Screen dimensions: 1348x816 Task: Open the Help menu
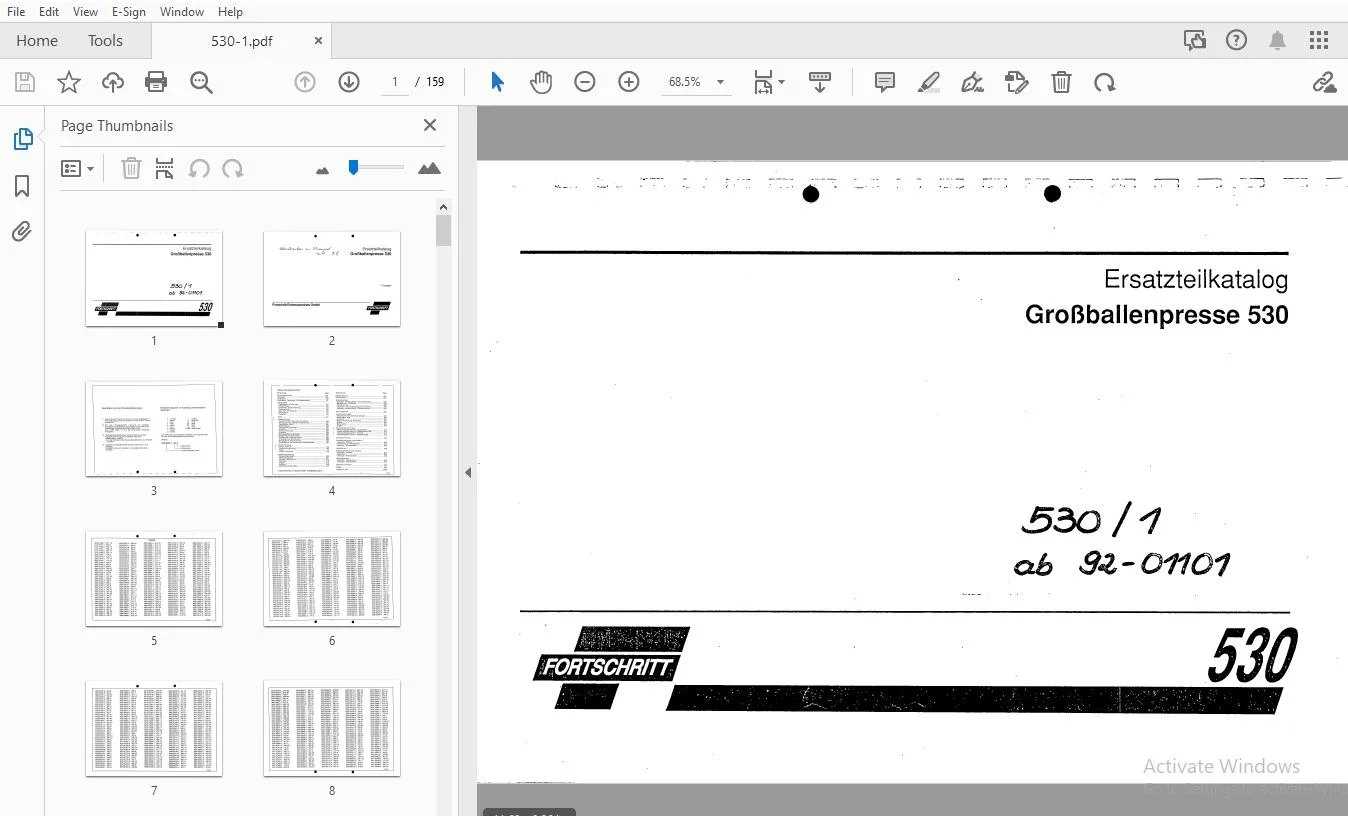[230, 11]
